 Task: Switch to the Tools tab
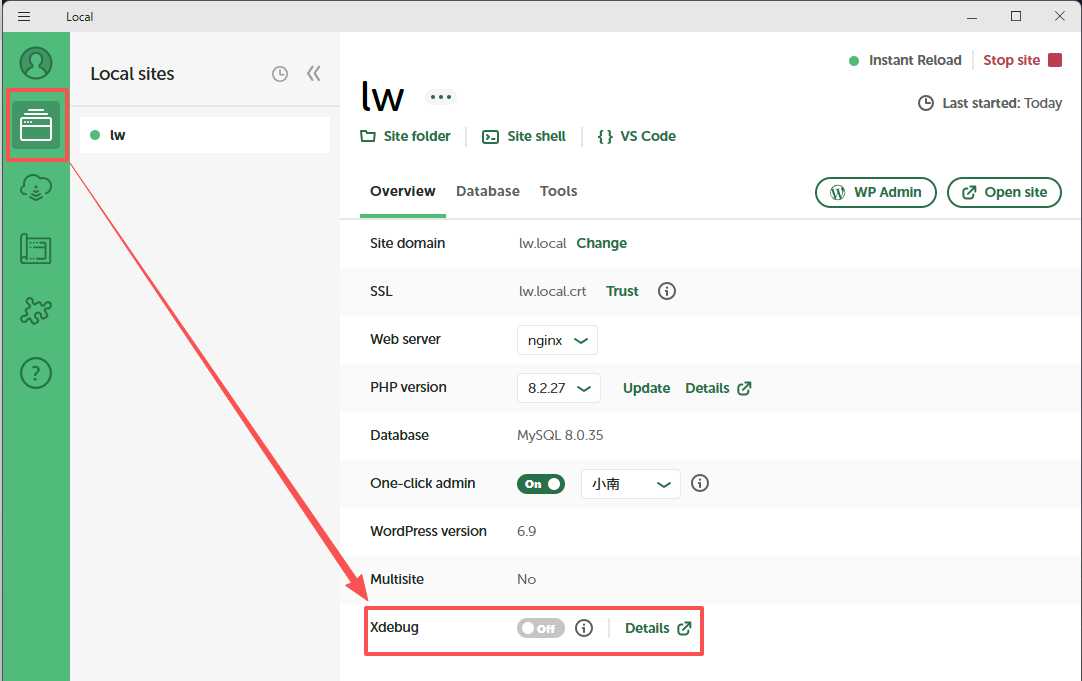point(558,191)
